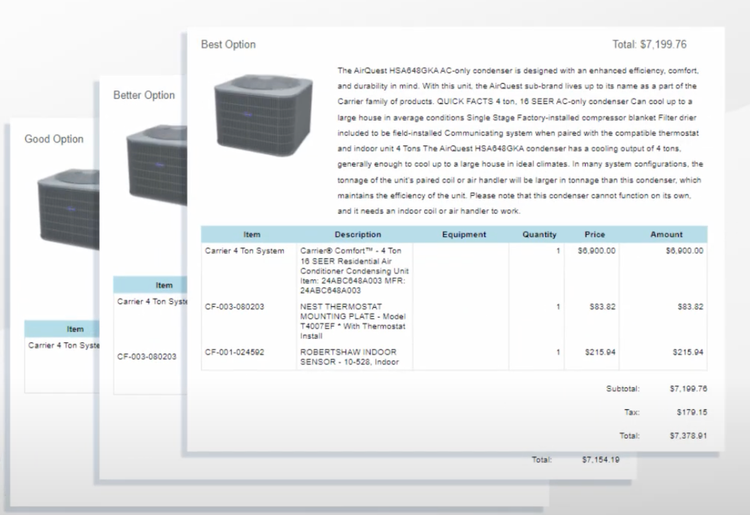
Task: Click the Best Option heading
Action: (x=228, y=44)
